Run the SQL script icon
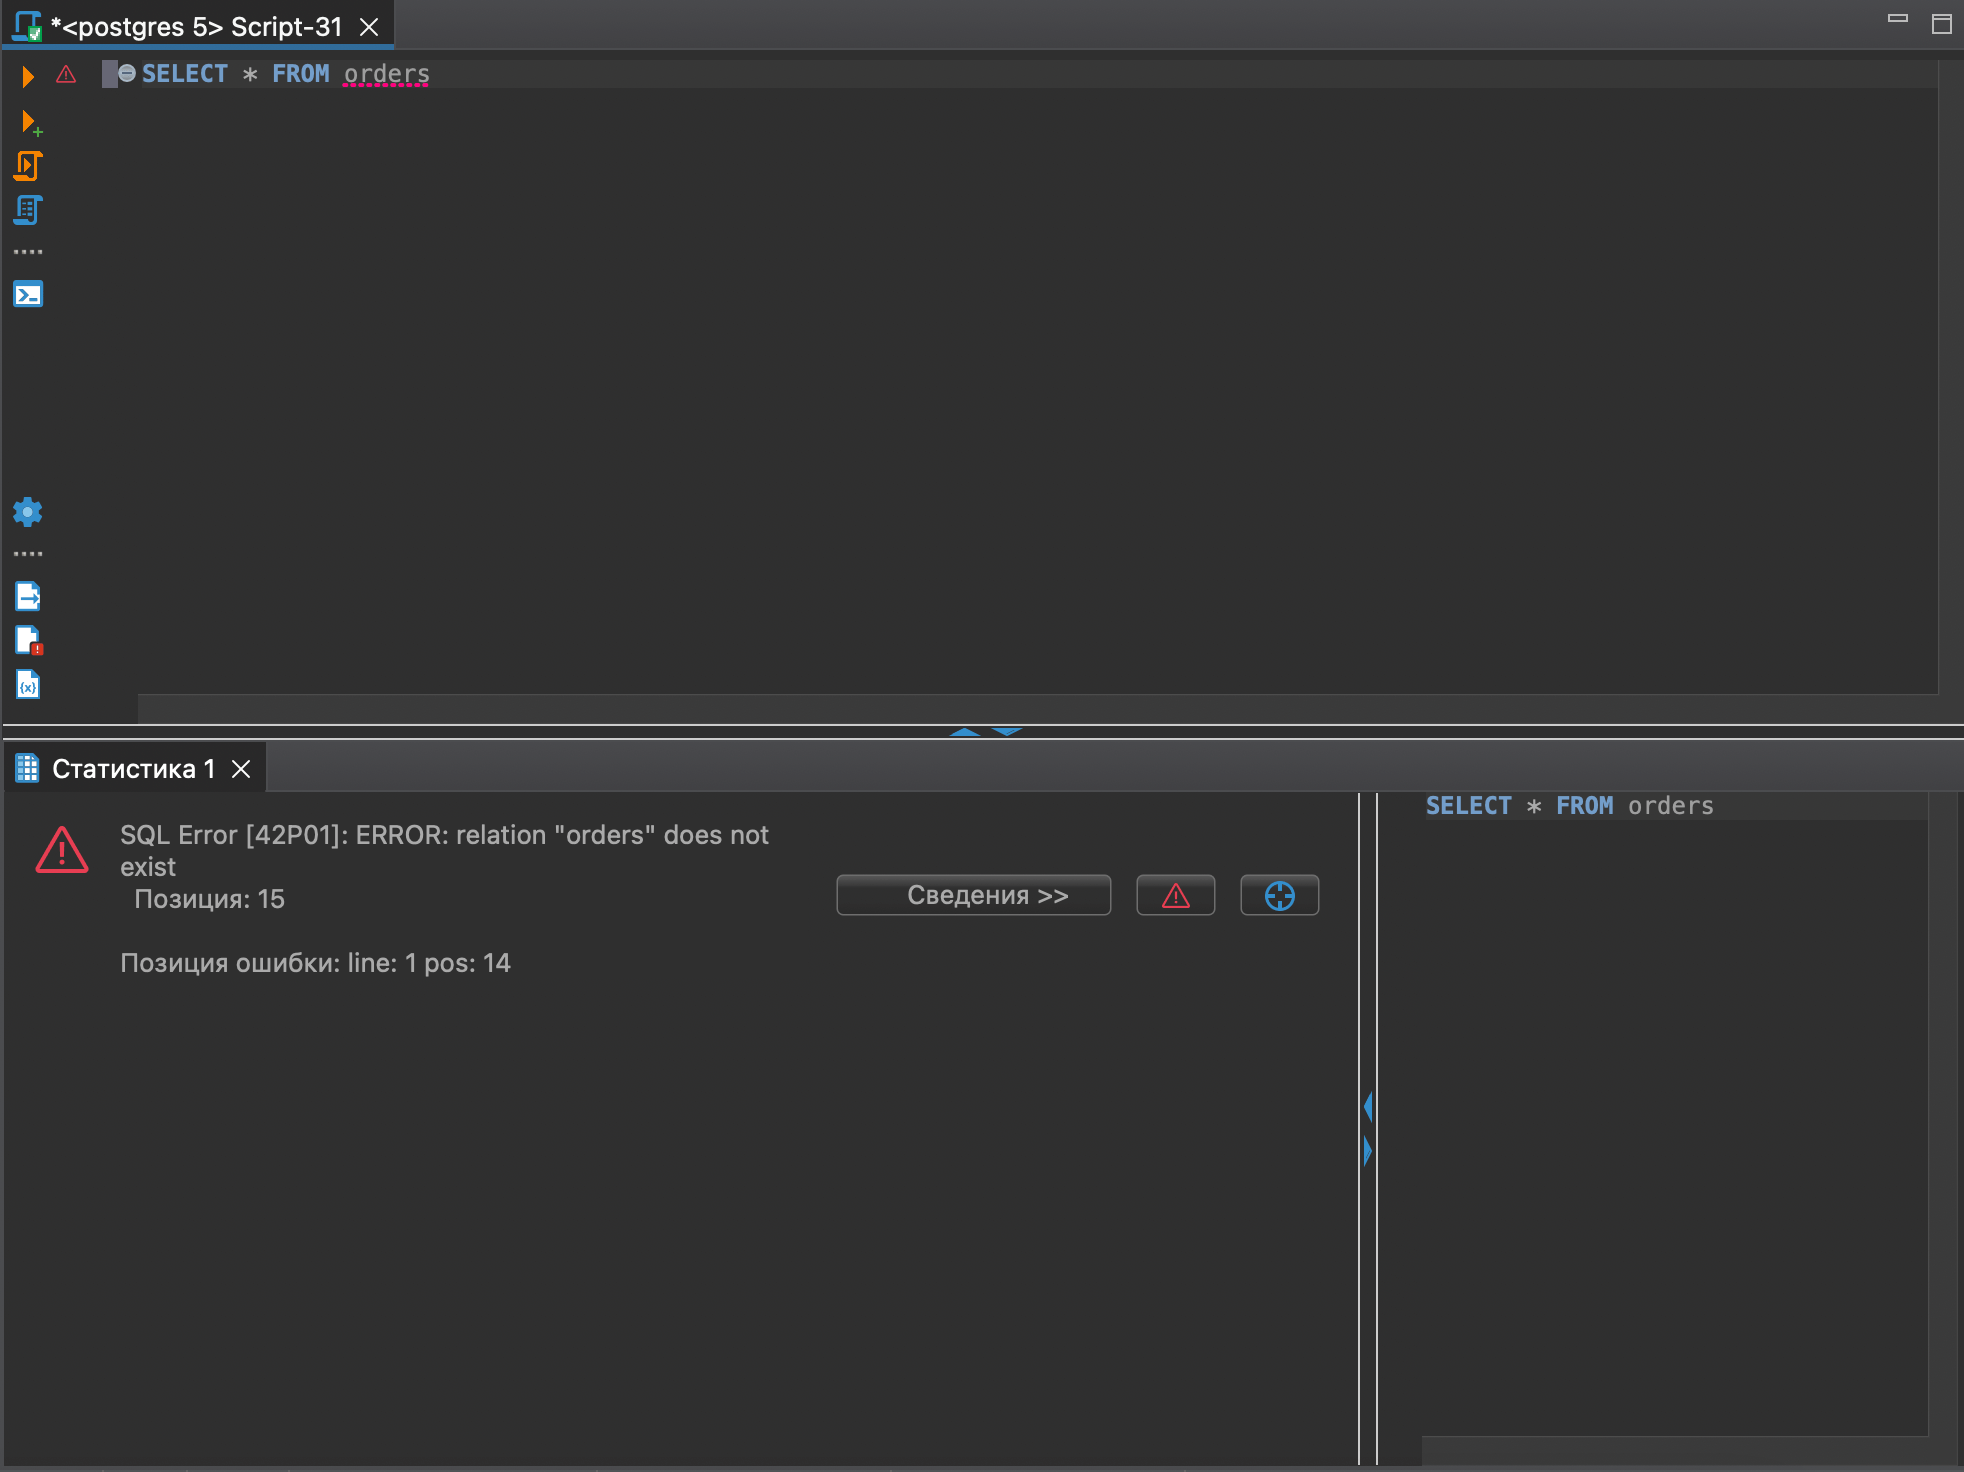This screenshot has height=1472, width=1964. [28, 166]
